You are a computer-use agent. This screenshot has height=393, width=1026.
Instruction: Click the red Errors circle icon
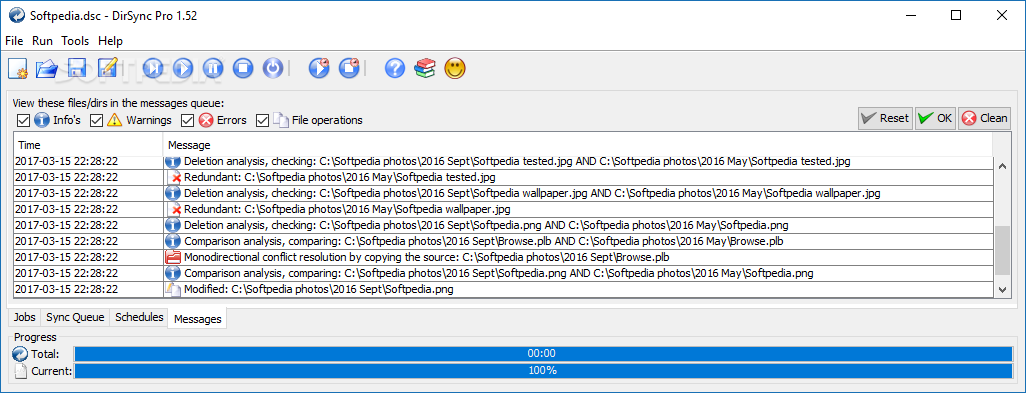(x=206, y=120)
